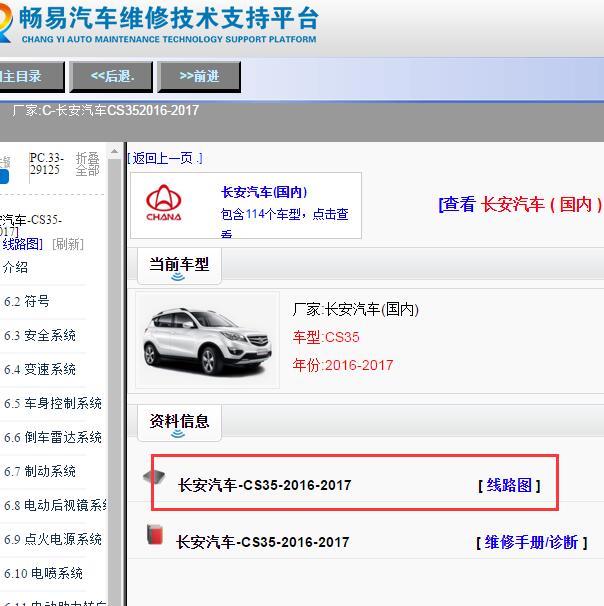Click 年份:2016-2017 red text
Screen dimensions: 604x606
pyautogui.click(x=343, y=365)
